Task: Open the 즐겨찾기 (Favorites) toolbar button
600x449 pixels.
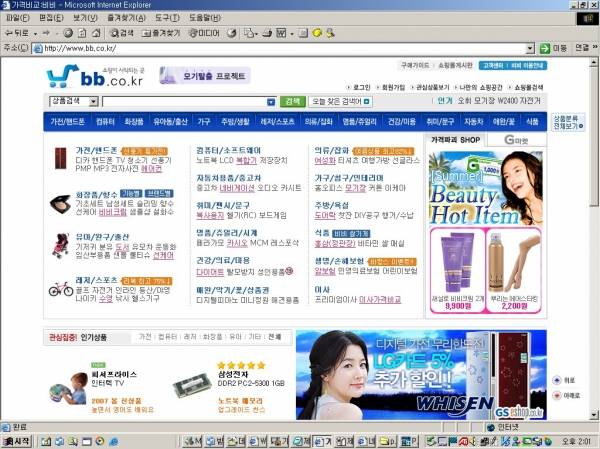Action: click(x=161, y=33)
